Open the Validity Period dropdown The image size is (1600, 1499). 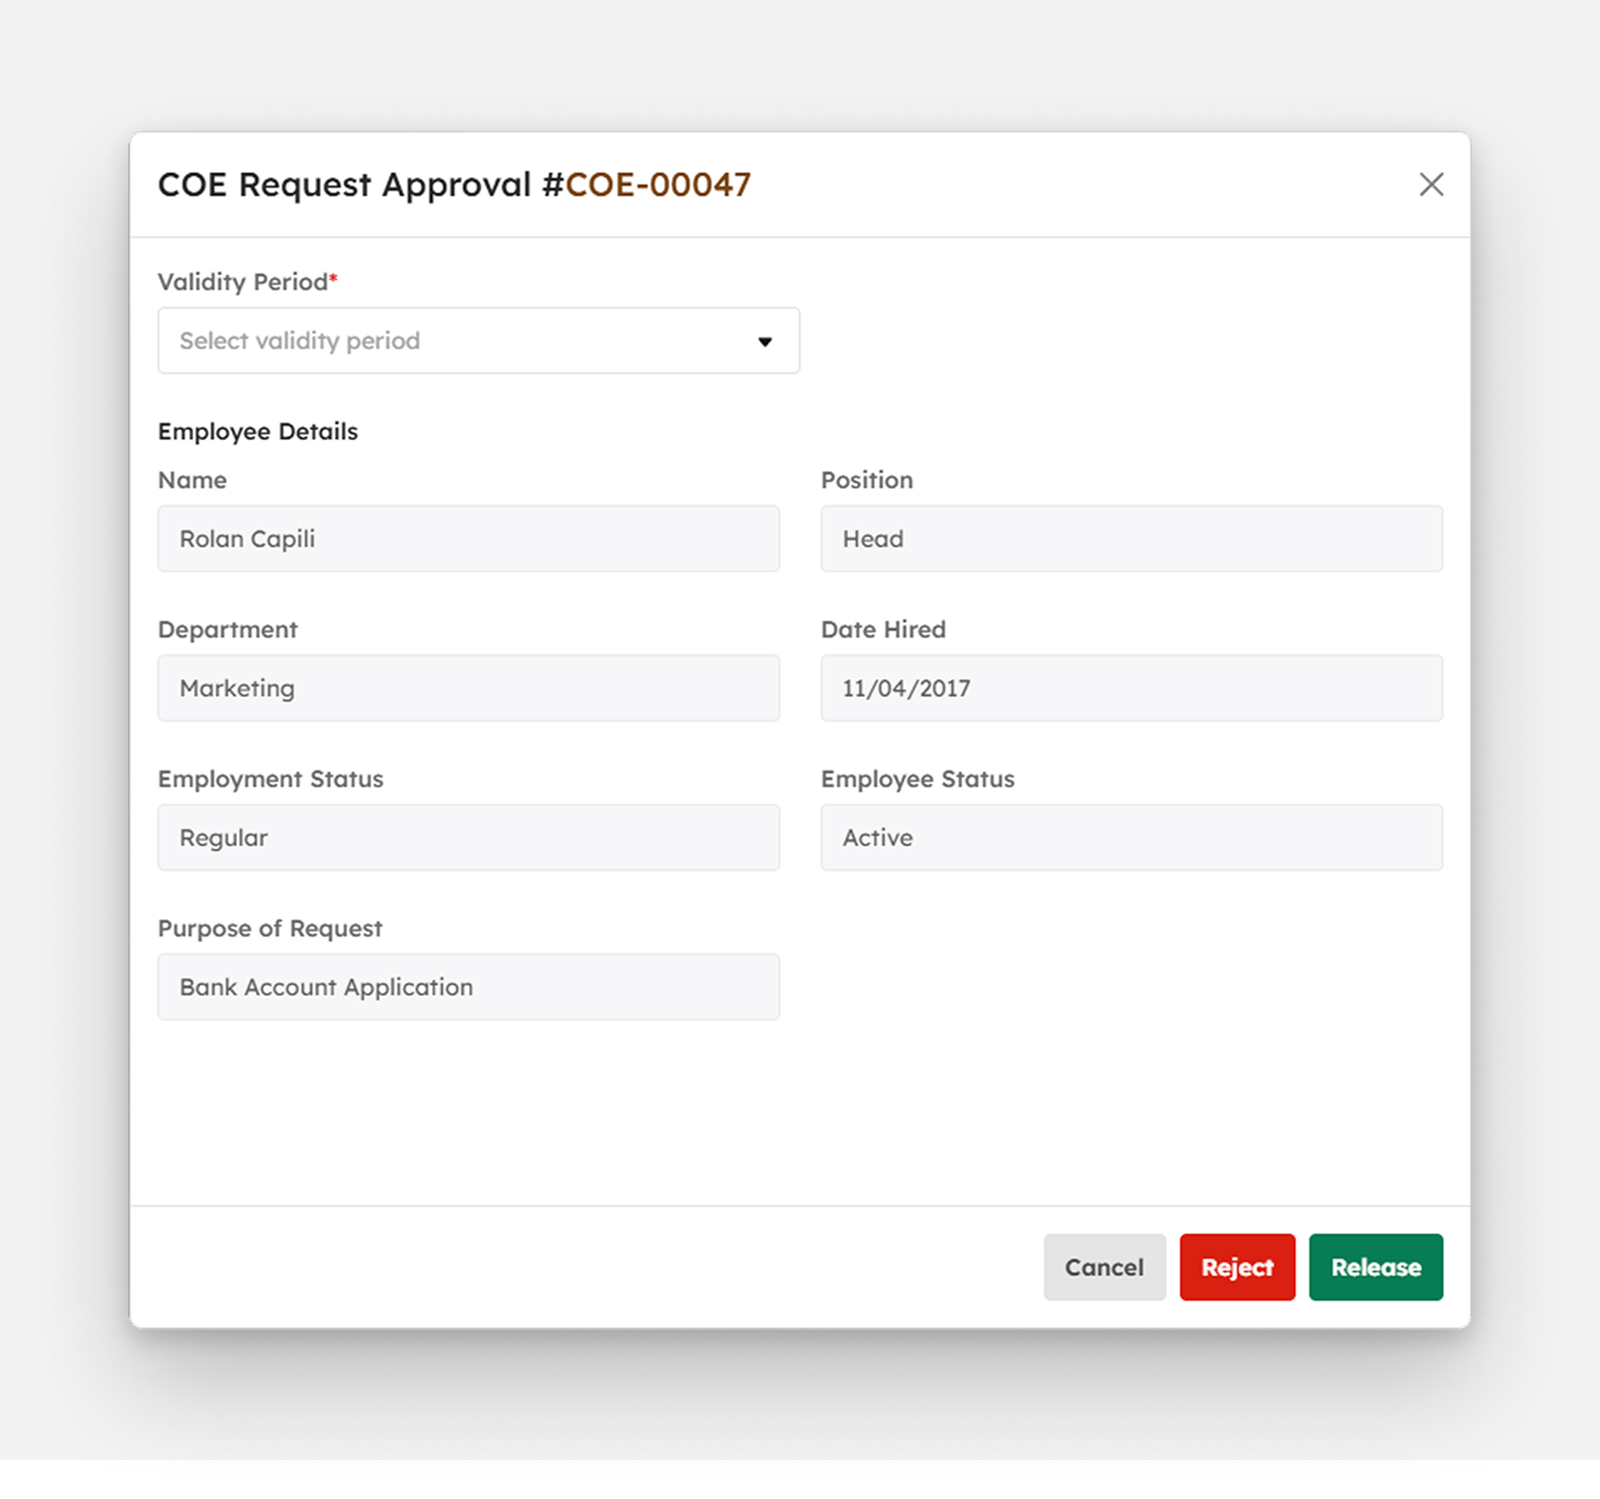click(478, 341)
